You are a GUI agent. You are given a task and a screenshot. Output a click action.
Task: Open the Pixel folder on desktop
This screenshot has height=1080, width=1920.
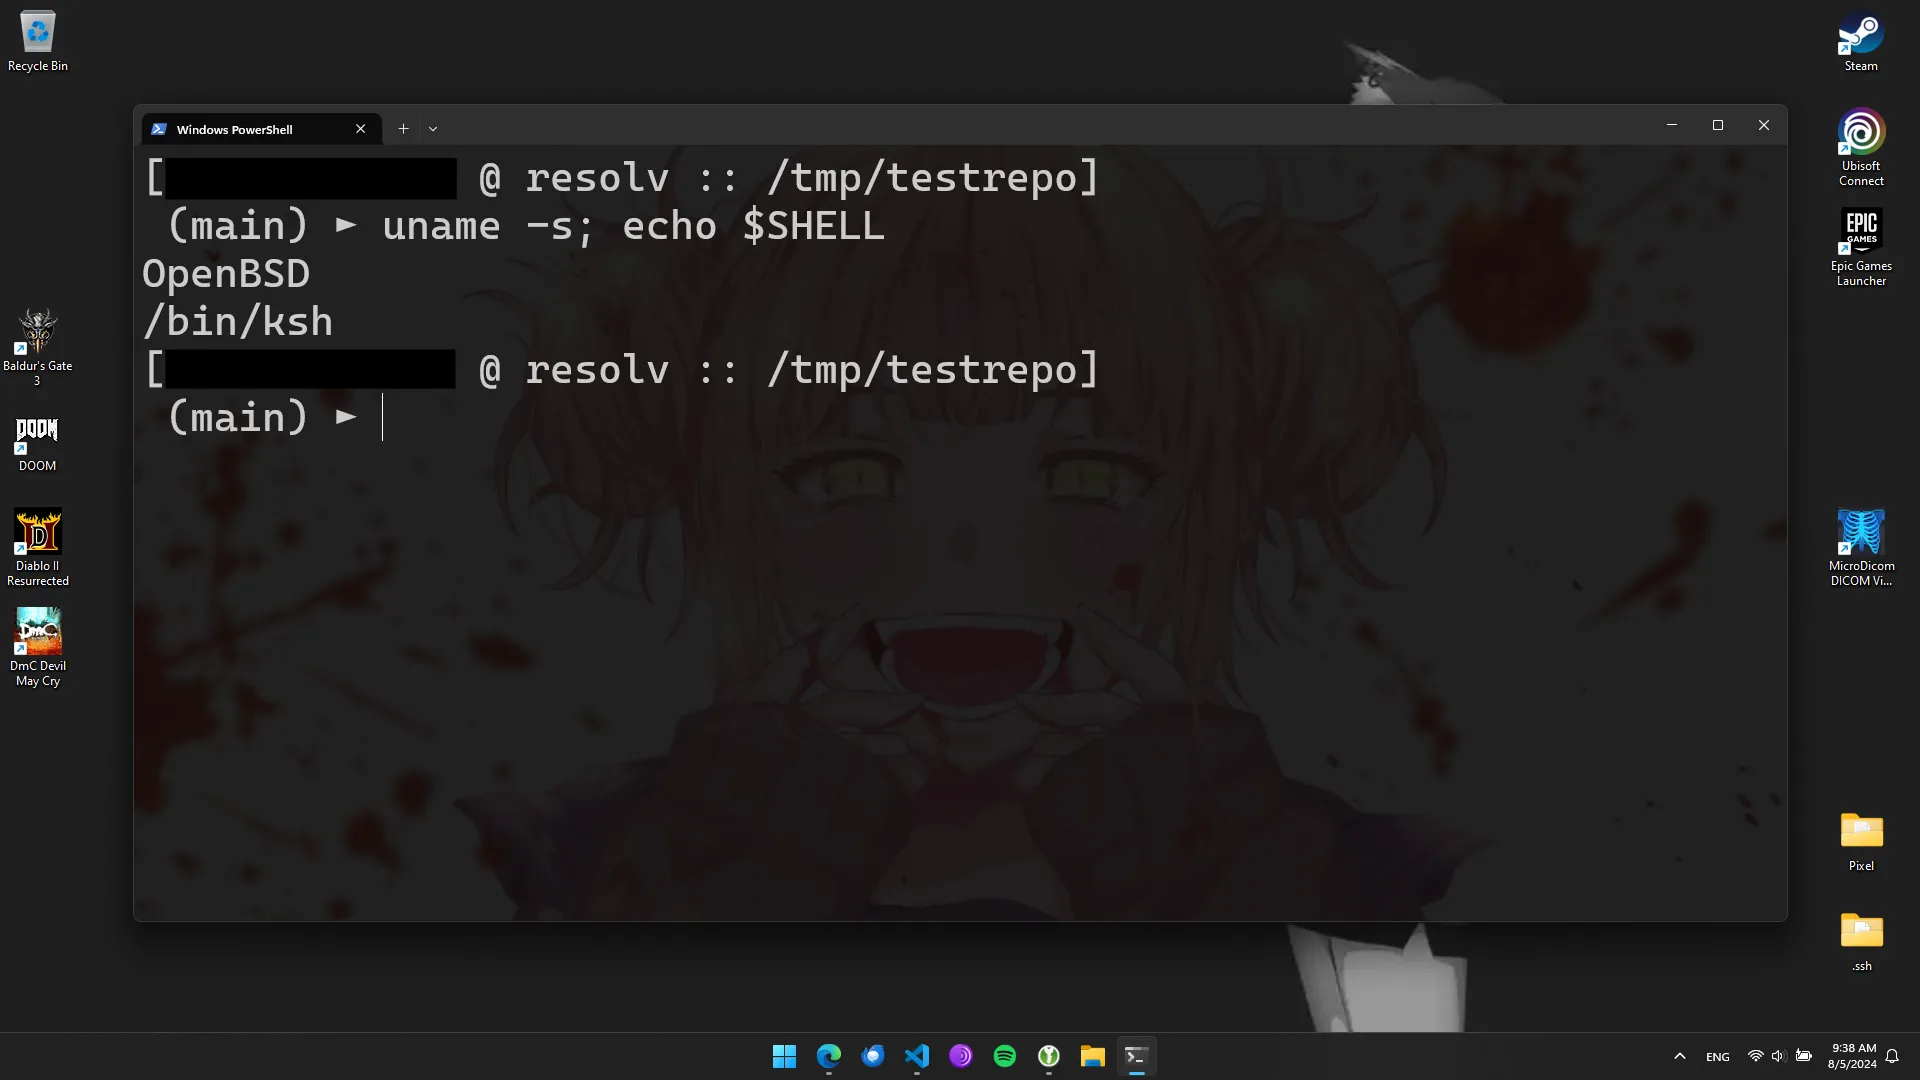pyautogui.click(x=1861, y=832)
